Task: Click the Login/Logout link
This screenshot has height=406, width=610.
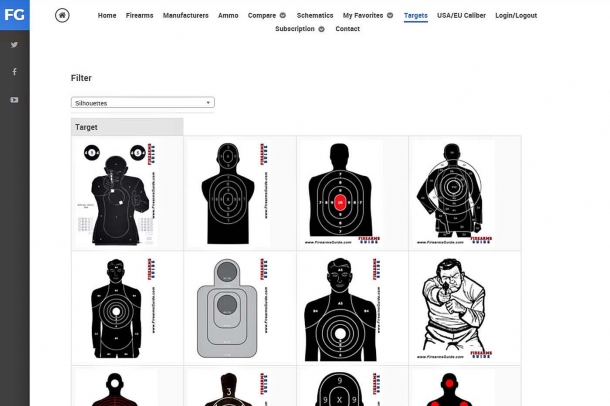Action: 516,16
